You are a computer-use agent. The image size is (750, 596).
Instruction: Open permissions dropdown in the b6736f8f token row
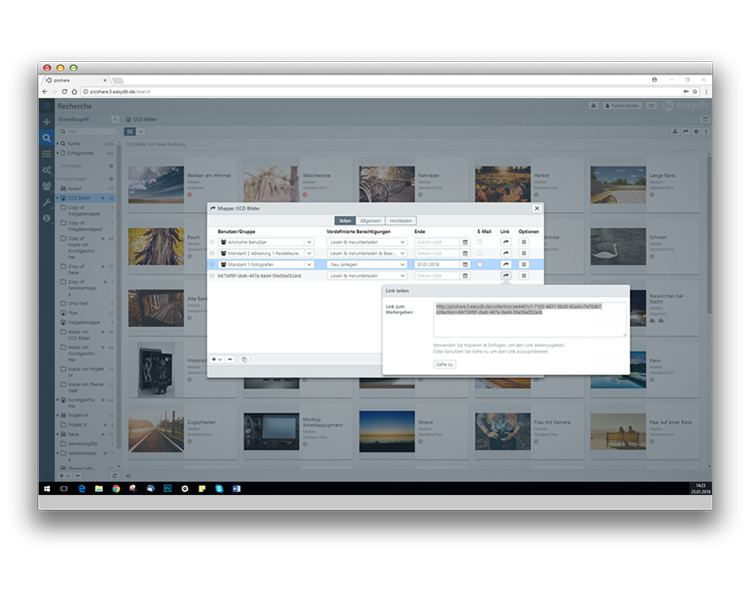[x=367, y=276]
